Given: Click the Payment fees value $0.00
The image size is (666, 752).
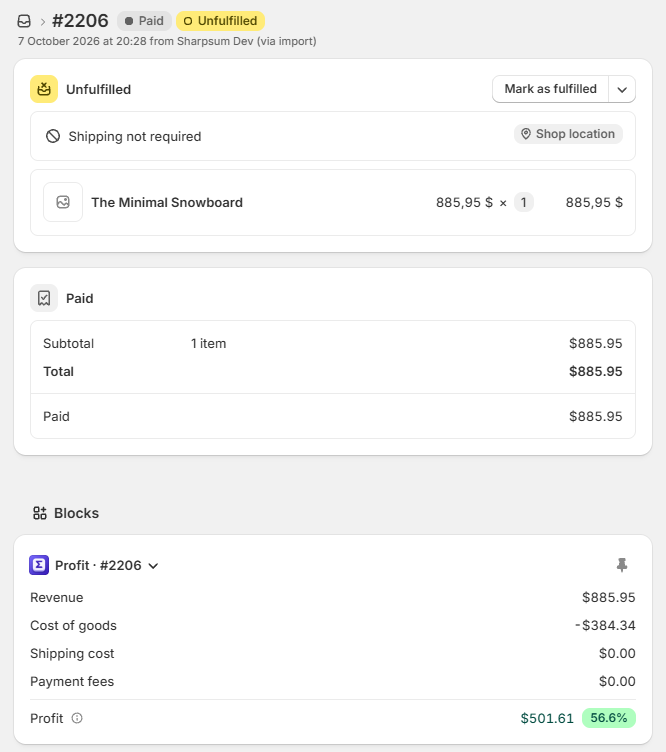Looking at the screenshot, I should tap(617, 682).
